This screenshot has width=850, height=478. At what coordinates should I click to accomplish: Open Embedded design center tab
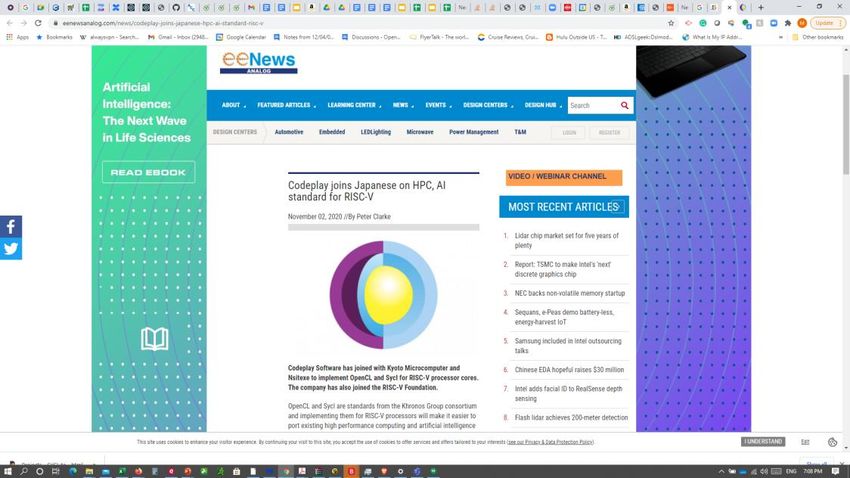tap(332, 132)
